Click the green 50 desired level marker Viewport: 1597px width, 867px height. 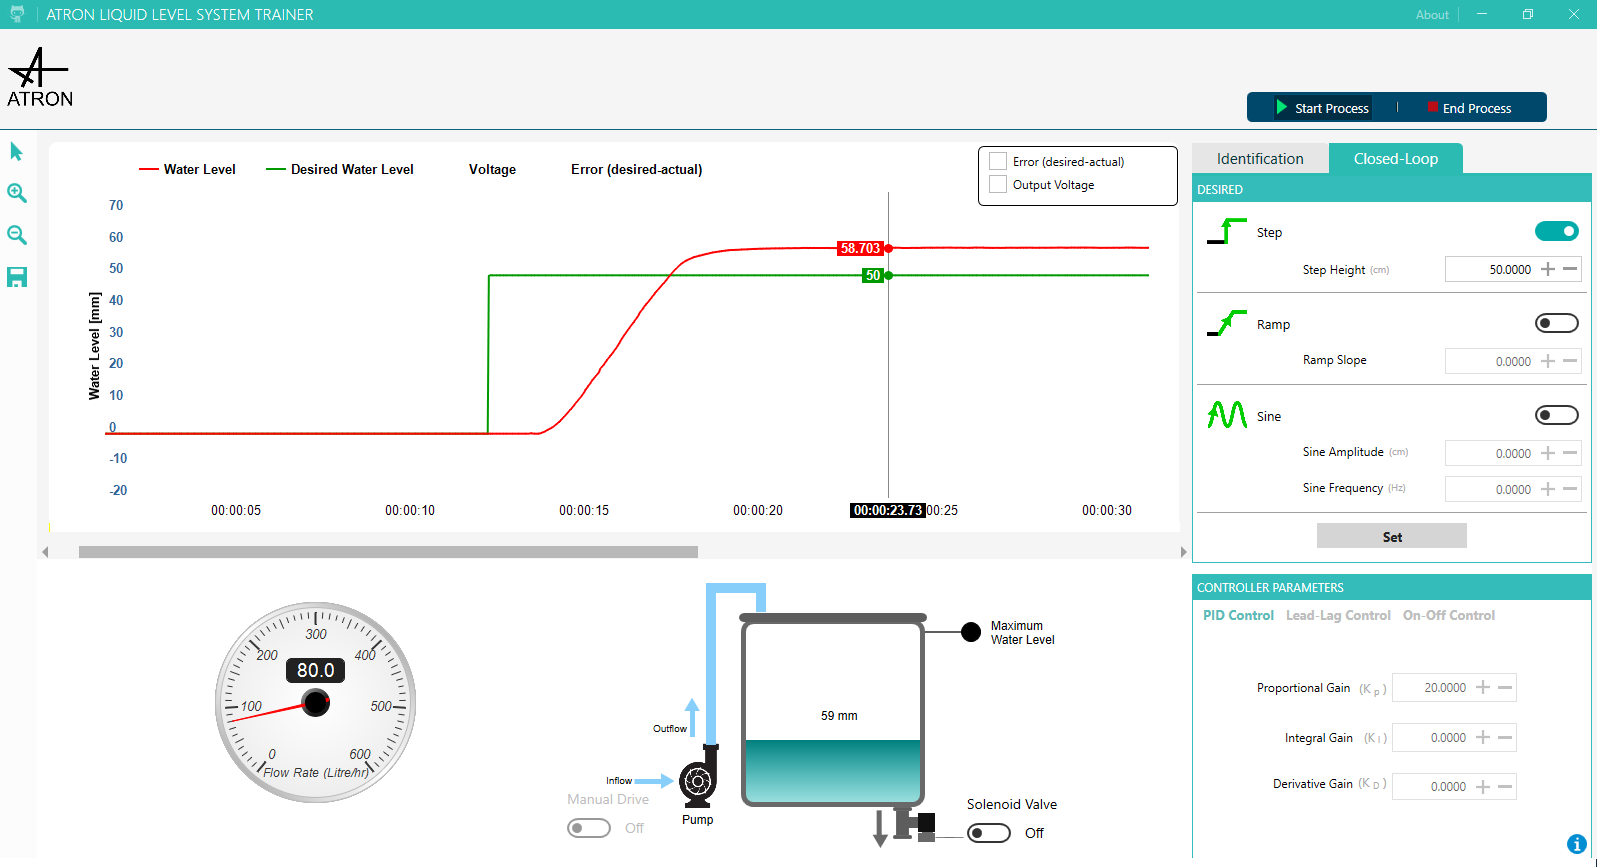pos(873,275)
